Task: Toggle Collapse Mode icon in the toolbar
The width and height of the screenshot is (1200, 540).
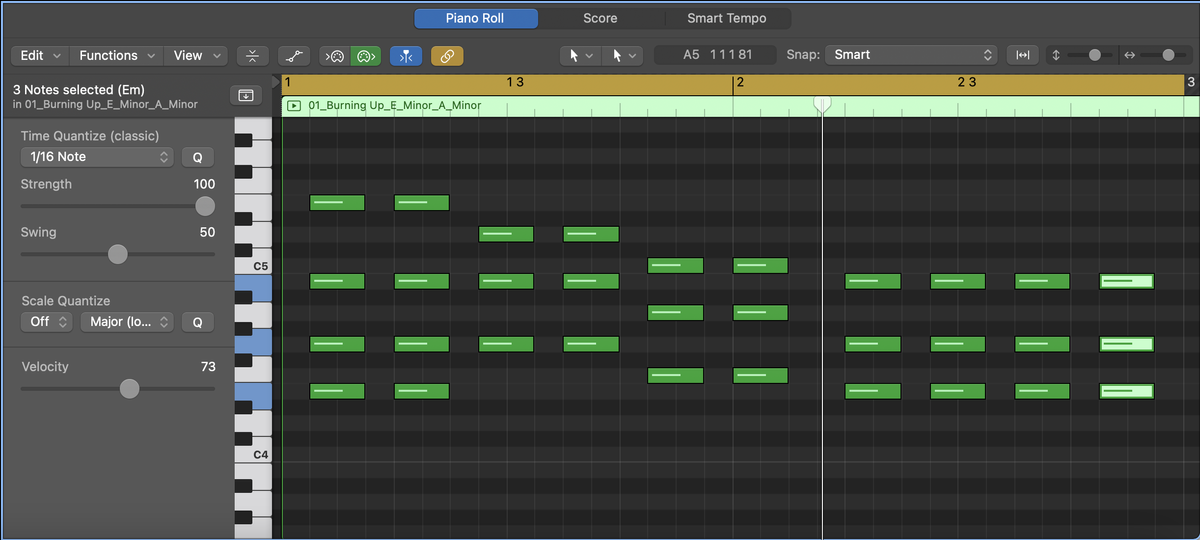Action: click(x=254, y=56)
